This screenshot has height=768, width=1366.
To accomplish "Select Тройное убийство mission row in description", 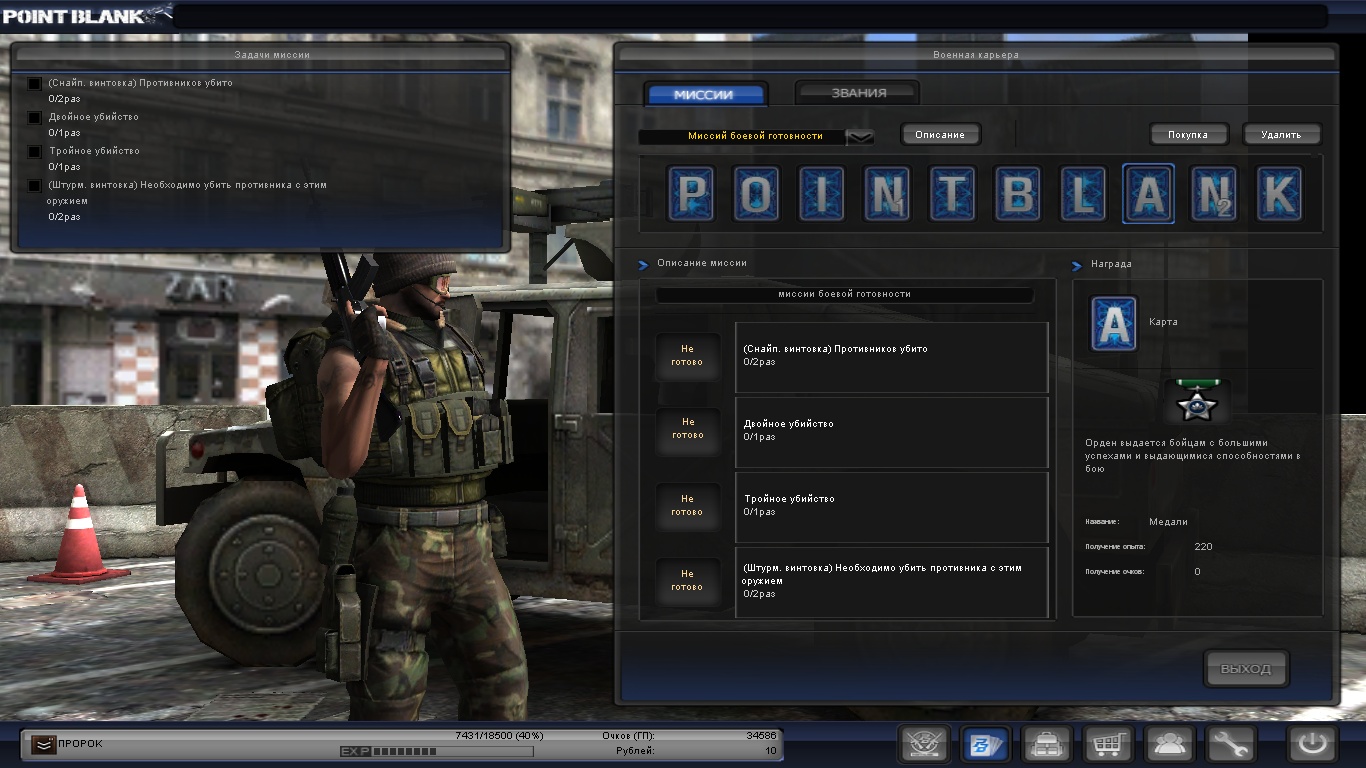I will [892, 507].
